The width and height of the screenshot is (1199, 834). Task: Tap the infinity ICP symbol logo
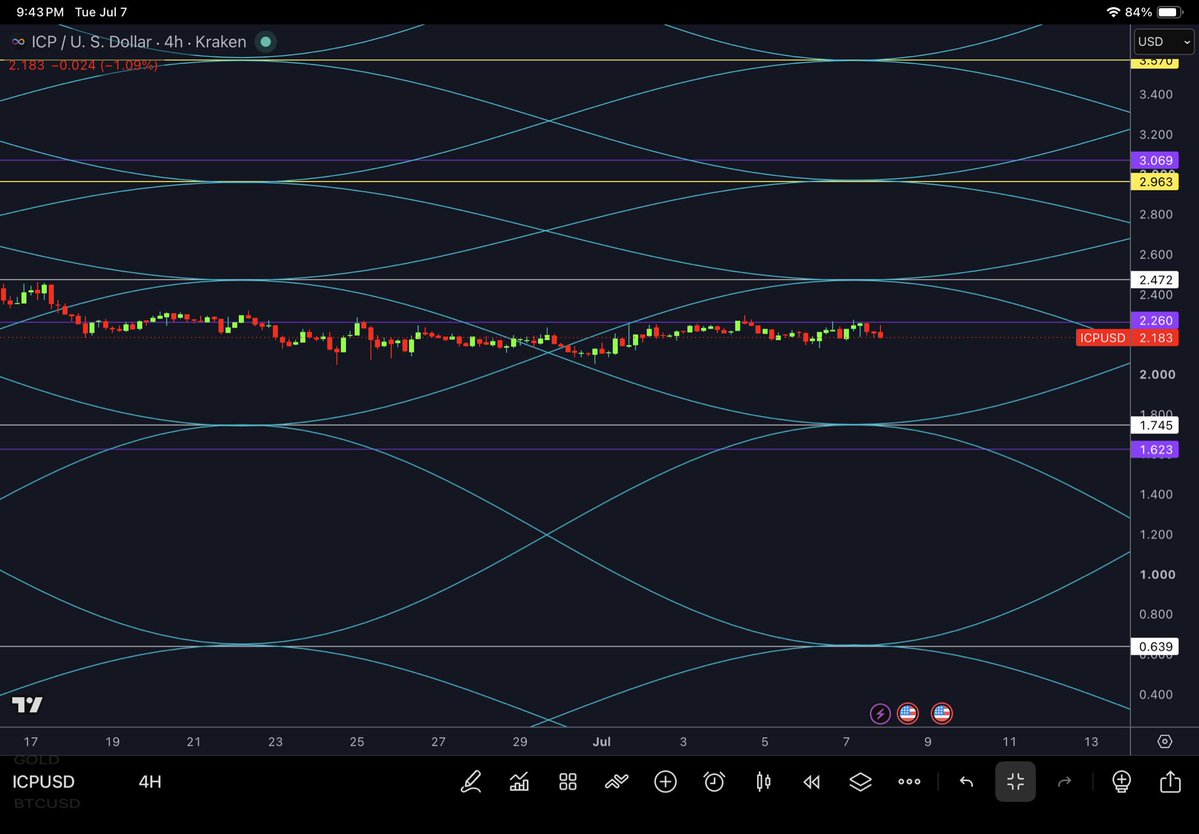(18, 41)
